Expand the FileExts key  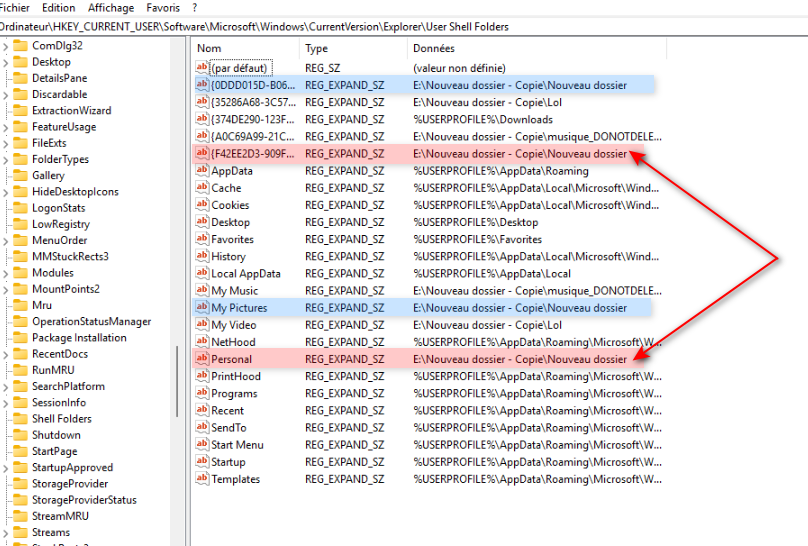coord(5,144)
